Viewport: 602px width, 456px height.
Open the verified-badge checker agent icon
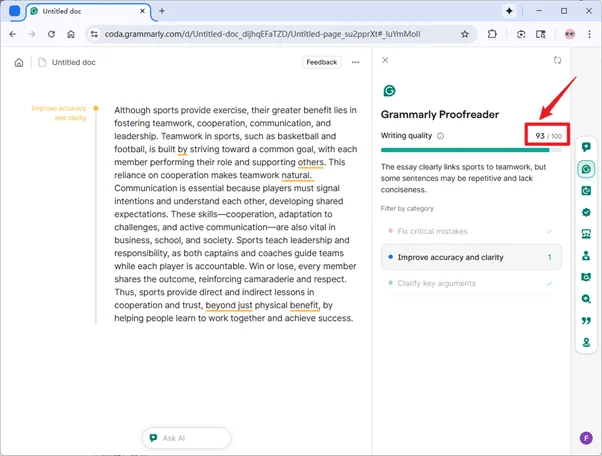click(x=586, y=212)
